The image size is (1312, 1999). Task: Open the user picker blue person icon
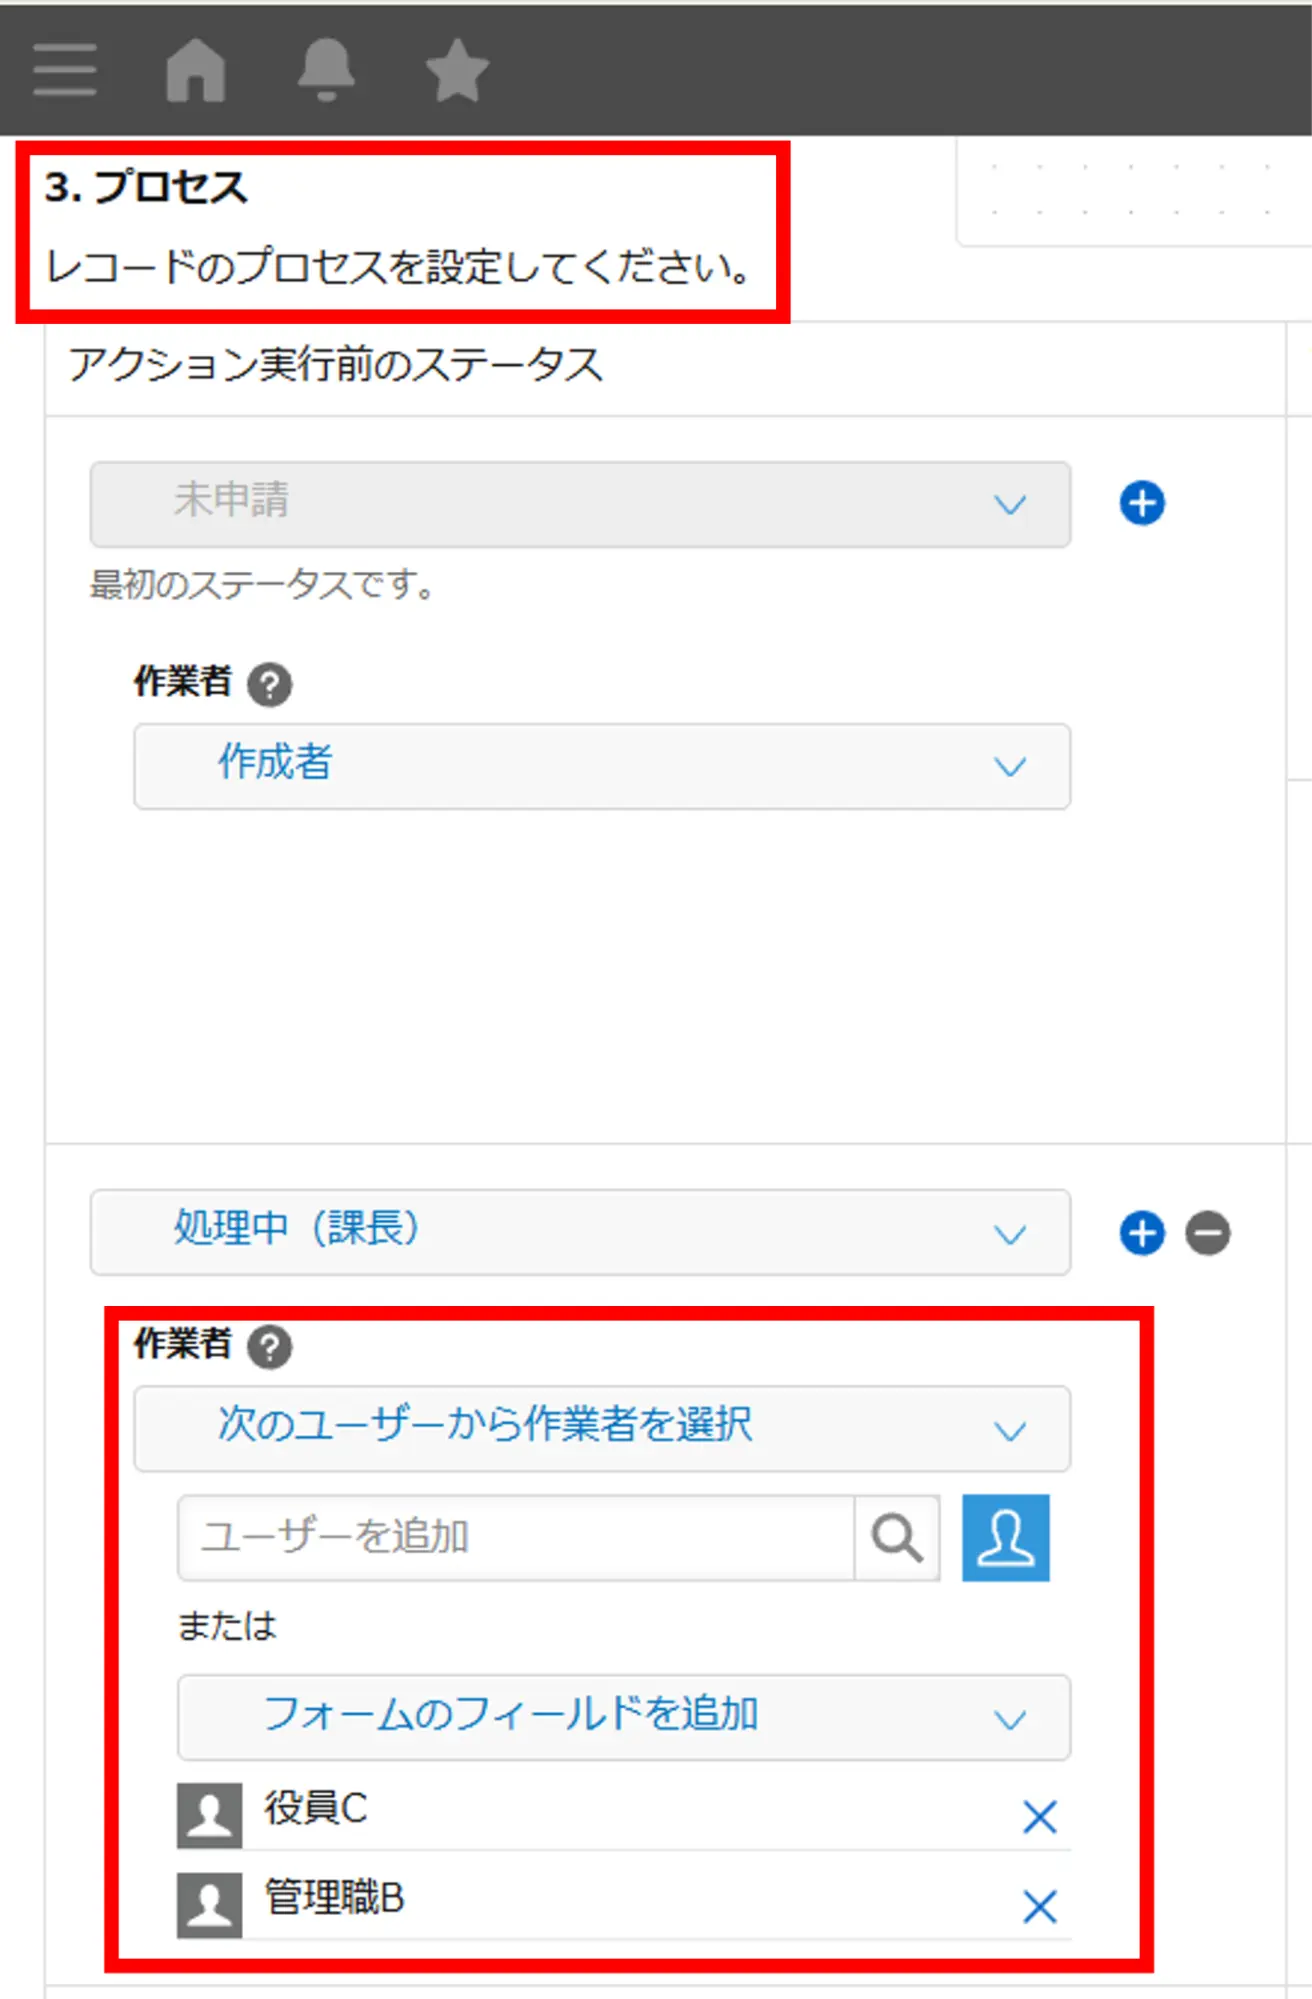(x=1005, y=1538)
